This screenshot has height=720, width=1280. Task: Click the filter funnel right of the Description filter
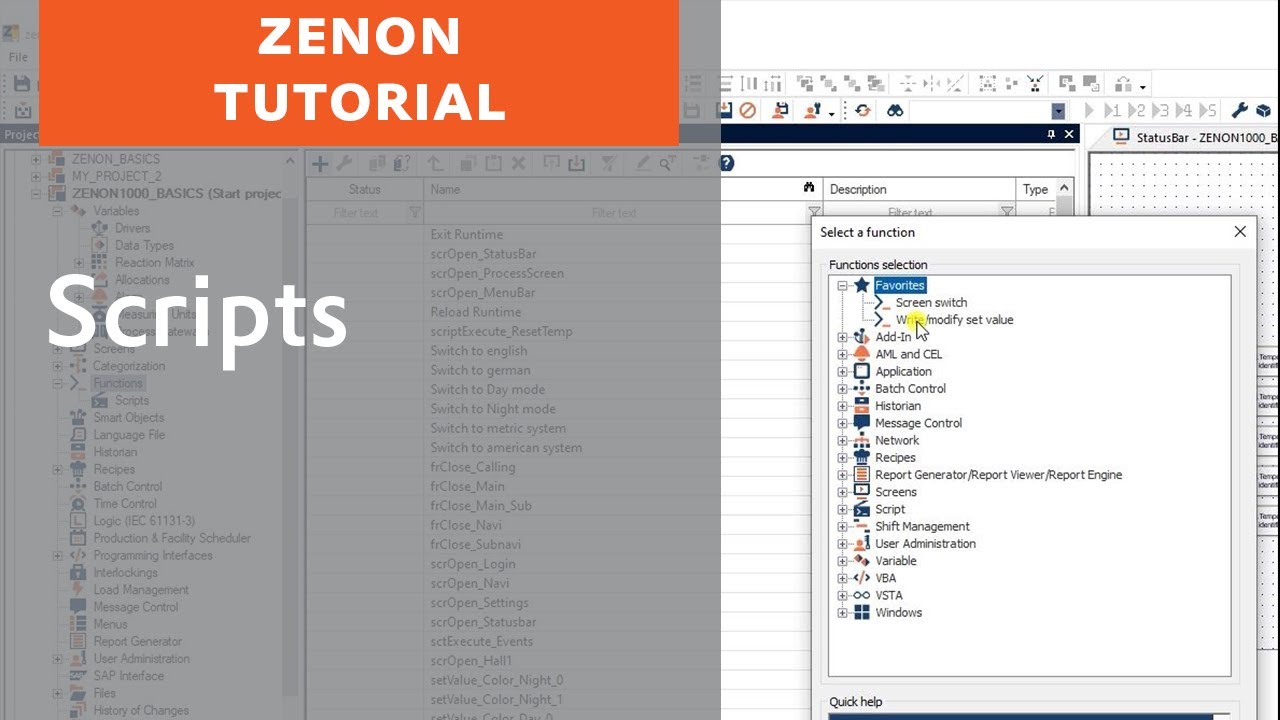pyautogui.click(x=1007, y=212)
